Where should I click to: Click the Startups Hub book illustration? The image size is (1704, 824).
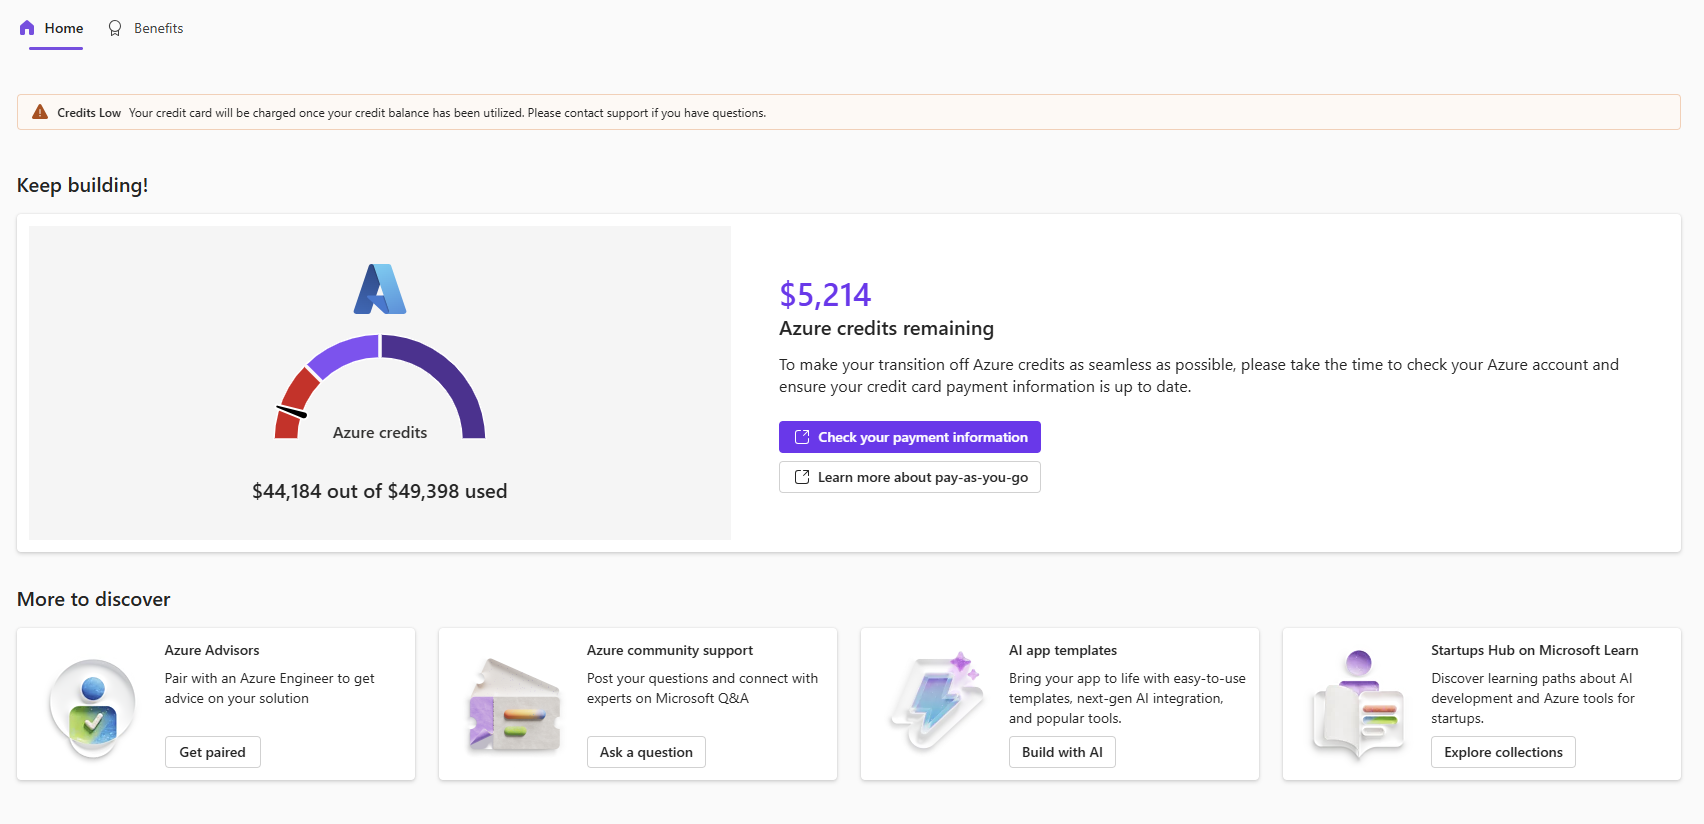(1358, 705)
